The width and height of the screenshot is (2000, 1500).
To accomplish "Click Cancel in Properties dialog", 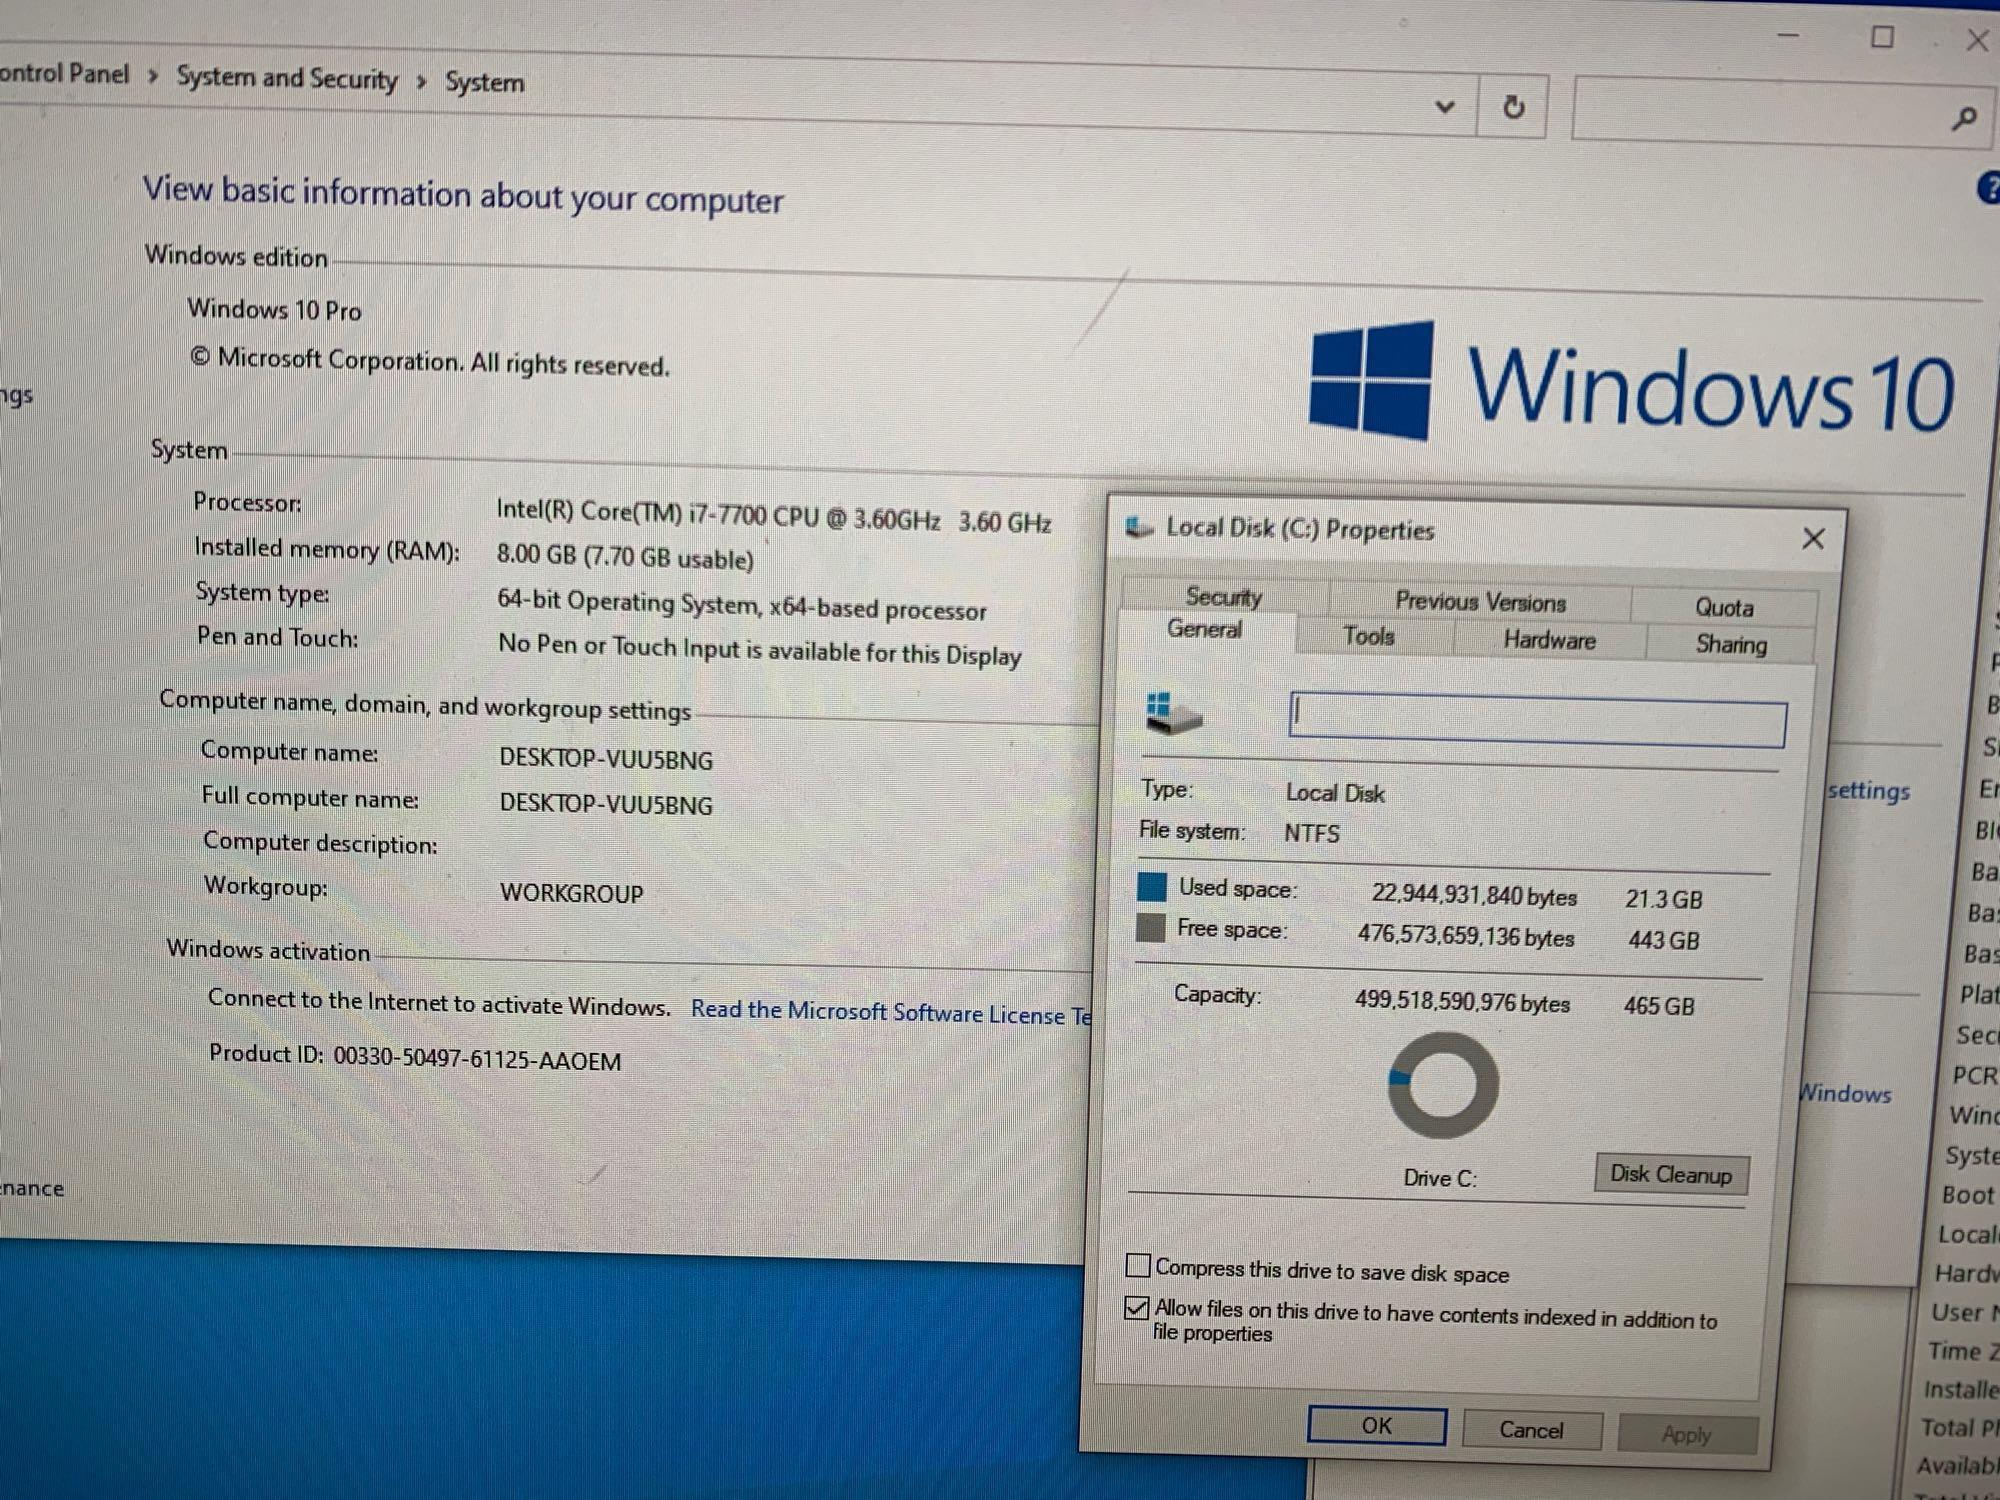I will pos(1531,1430).
